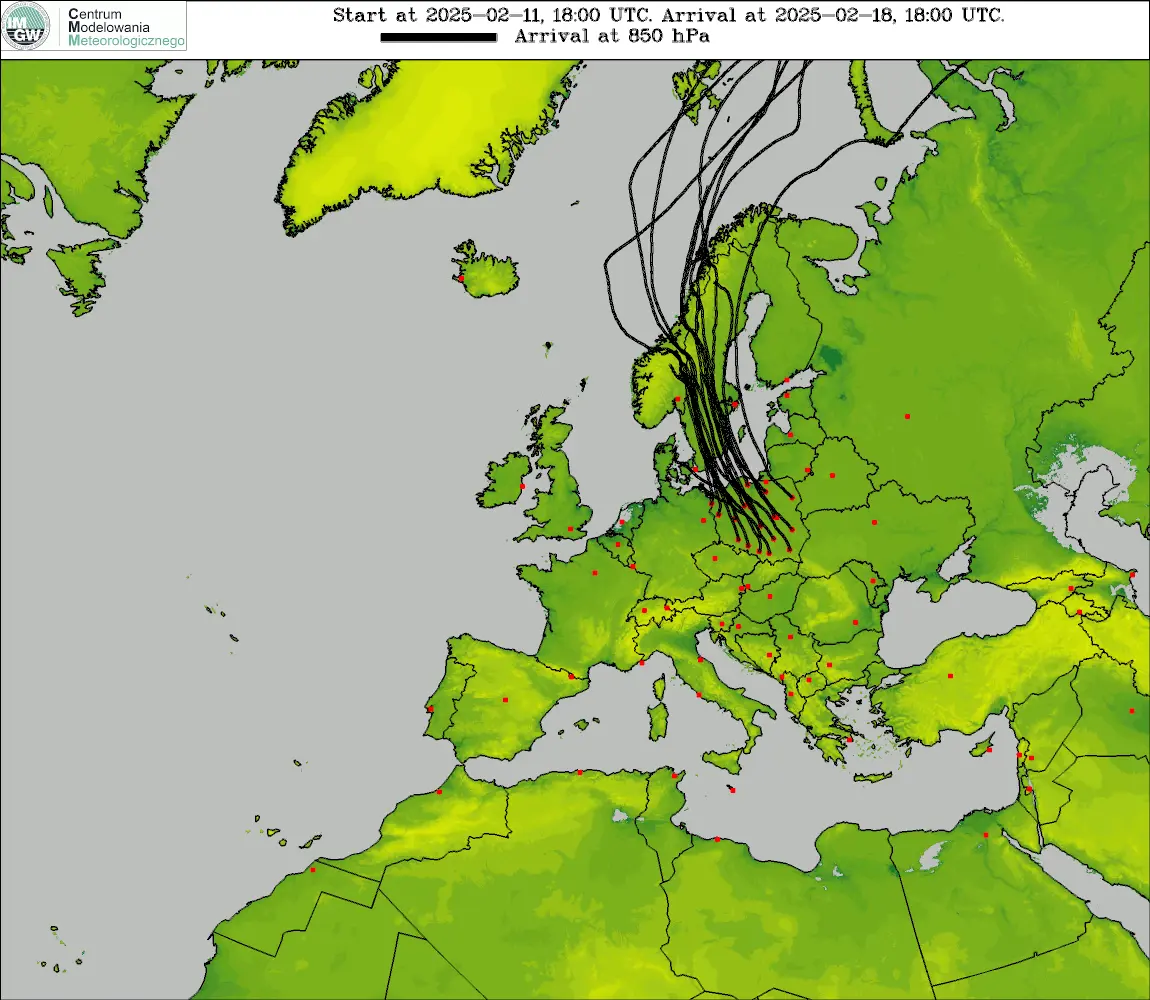Image resolution: width=1150 pixels, height=1000 pixels.
Task: Click the Centrum Modelowania Meteorologicznego label
Action: pyautogui.click(x=126, y=27)
